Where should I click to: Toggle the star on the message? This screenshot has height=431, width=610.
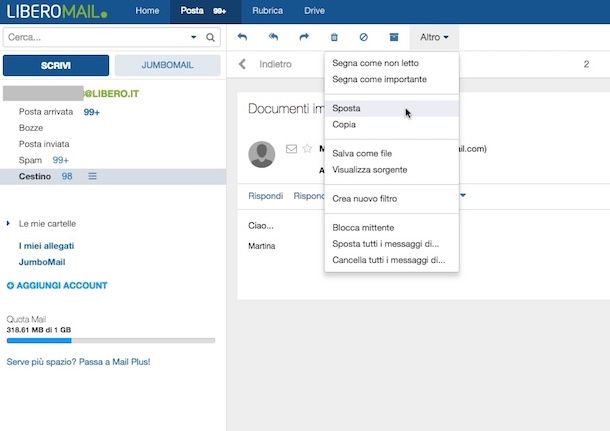click(x=307, y=149)
